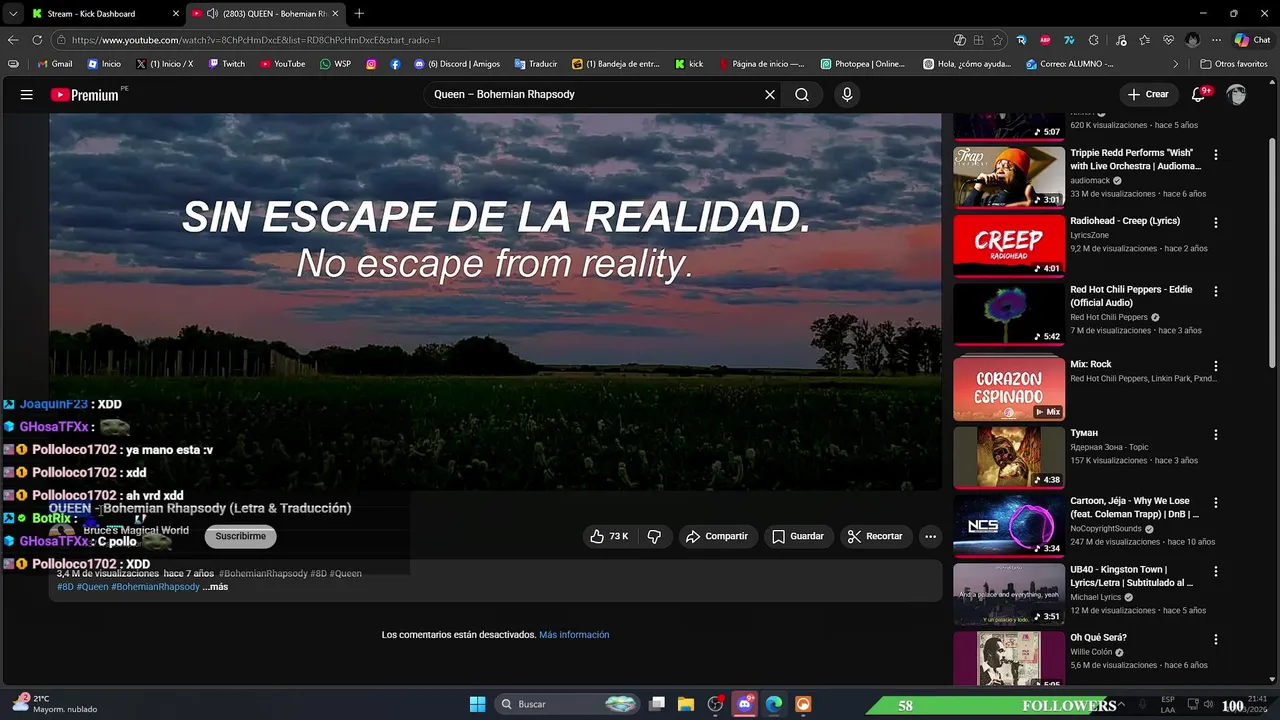Open the Facebook bookmark icon
Image resolution: width=1280 pixels, height=720 pixels.
click(x=396, y=64)
